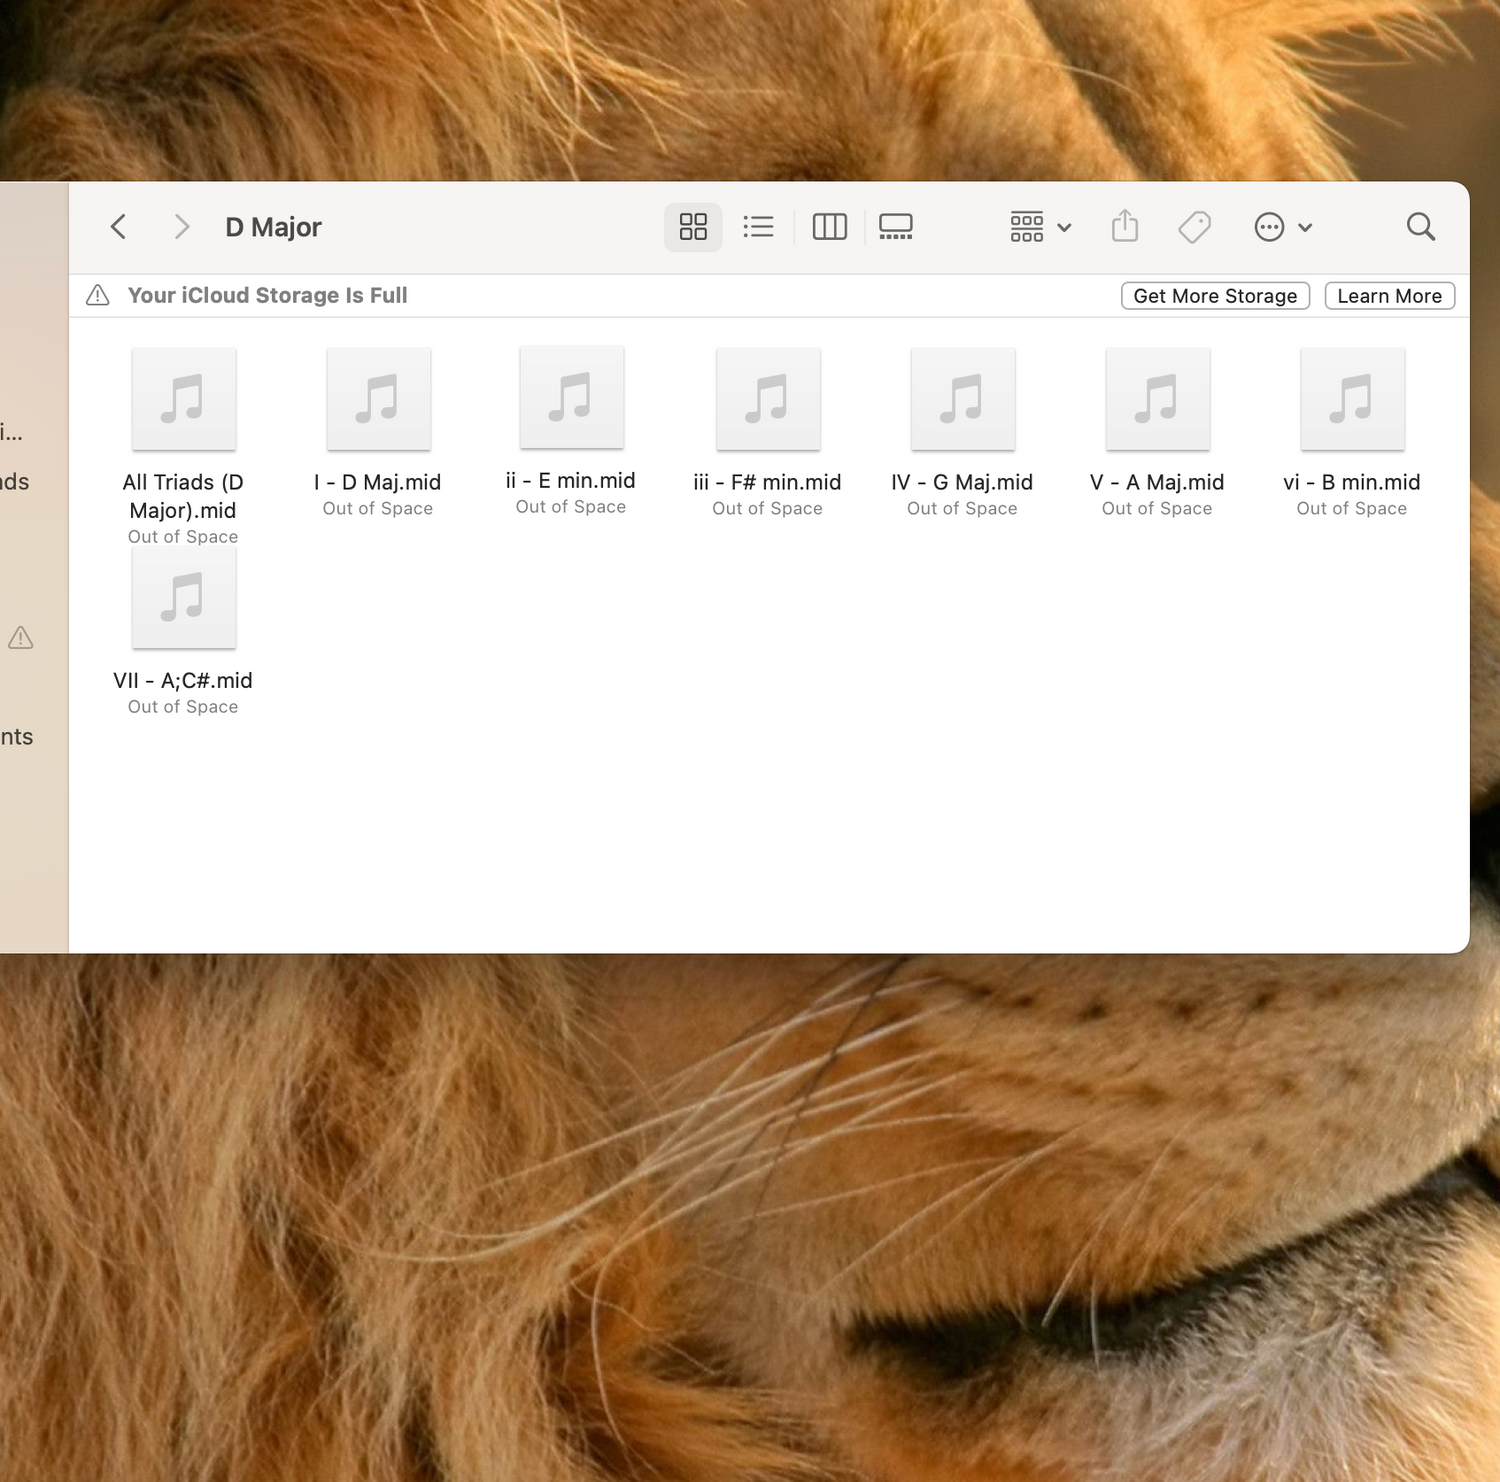The width and height of the screenshot is (1500, 1482).
Task: Switch to gallery view
Action: [895, 227]
